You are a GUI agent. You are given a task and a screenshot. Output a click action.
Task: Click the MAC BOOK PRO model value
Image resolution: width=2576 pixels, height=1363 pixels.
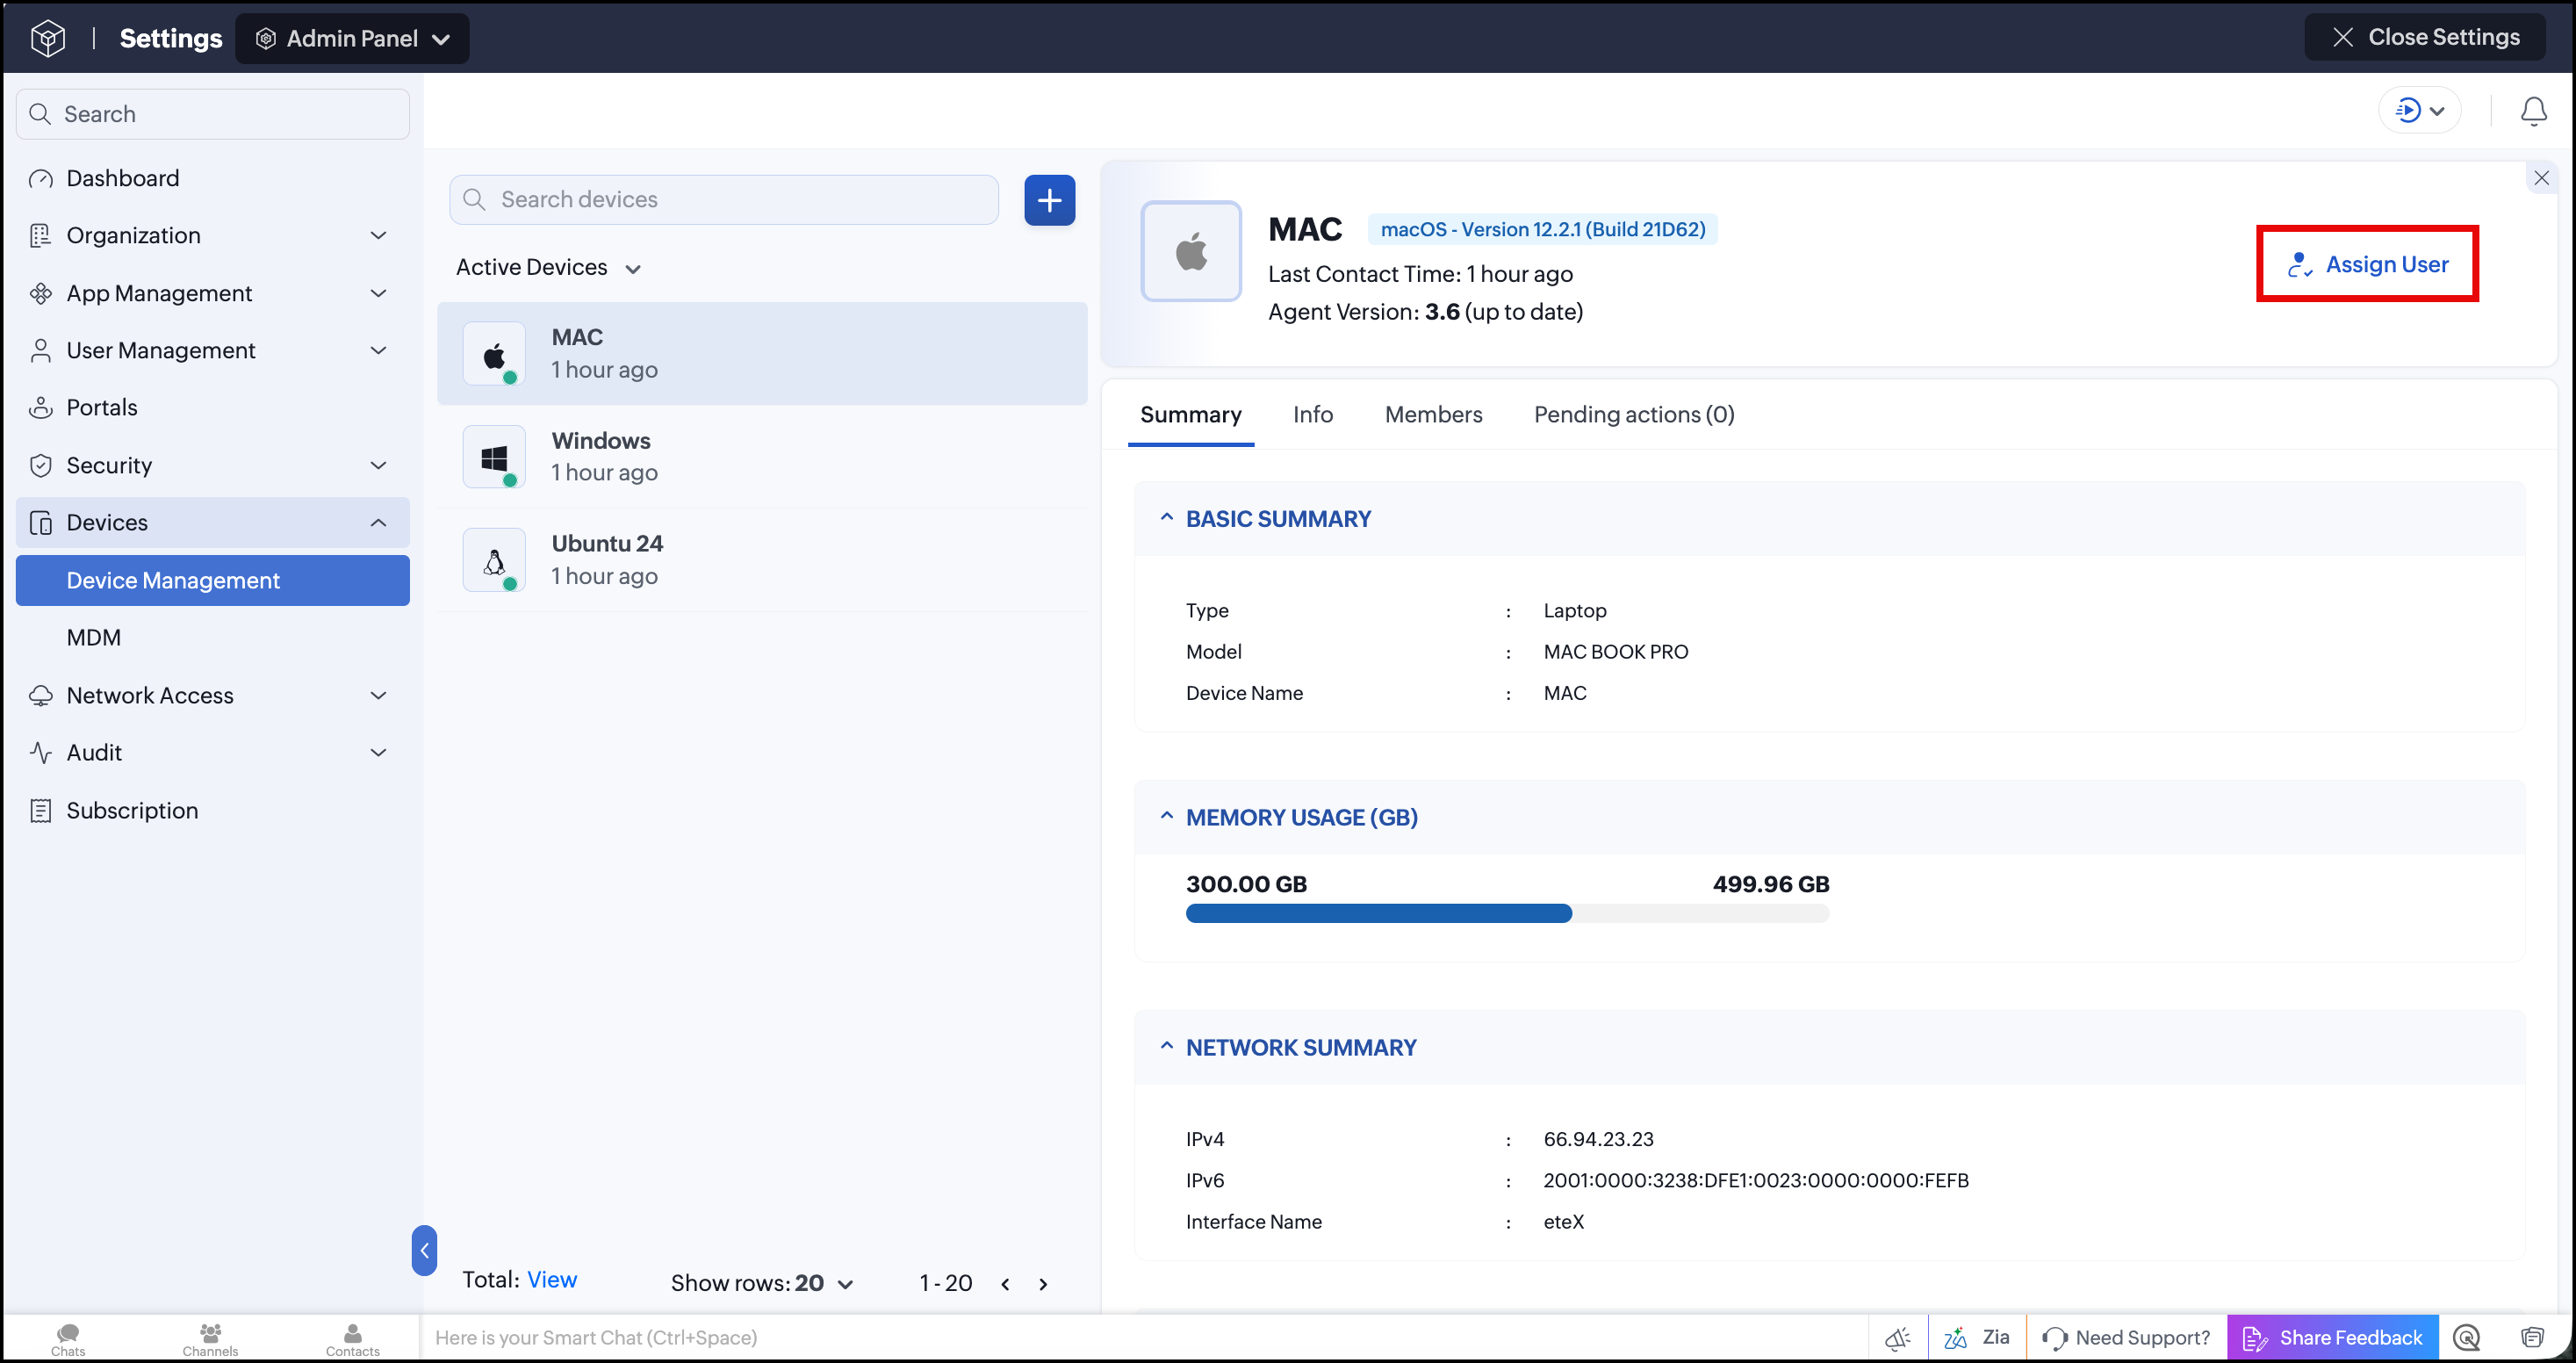click(x=1615, y=652)
